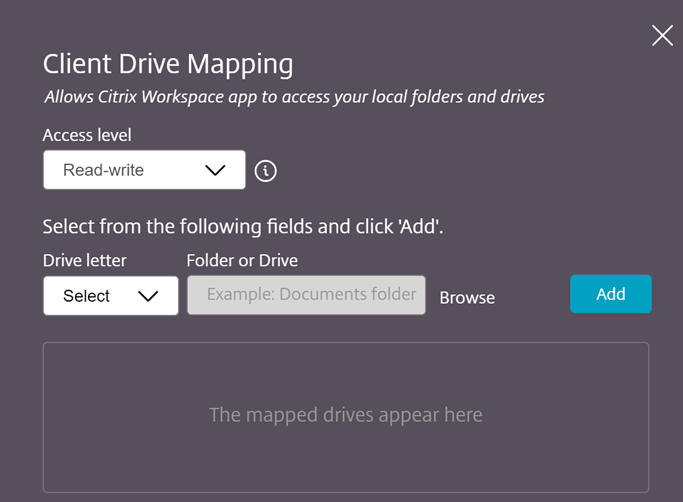The image size is (683, 502).
Task: Click the 'Client Drive Mapping' heading
Action: pyautogui.click(x=168, y=64)
